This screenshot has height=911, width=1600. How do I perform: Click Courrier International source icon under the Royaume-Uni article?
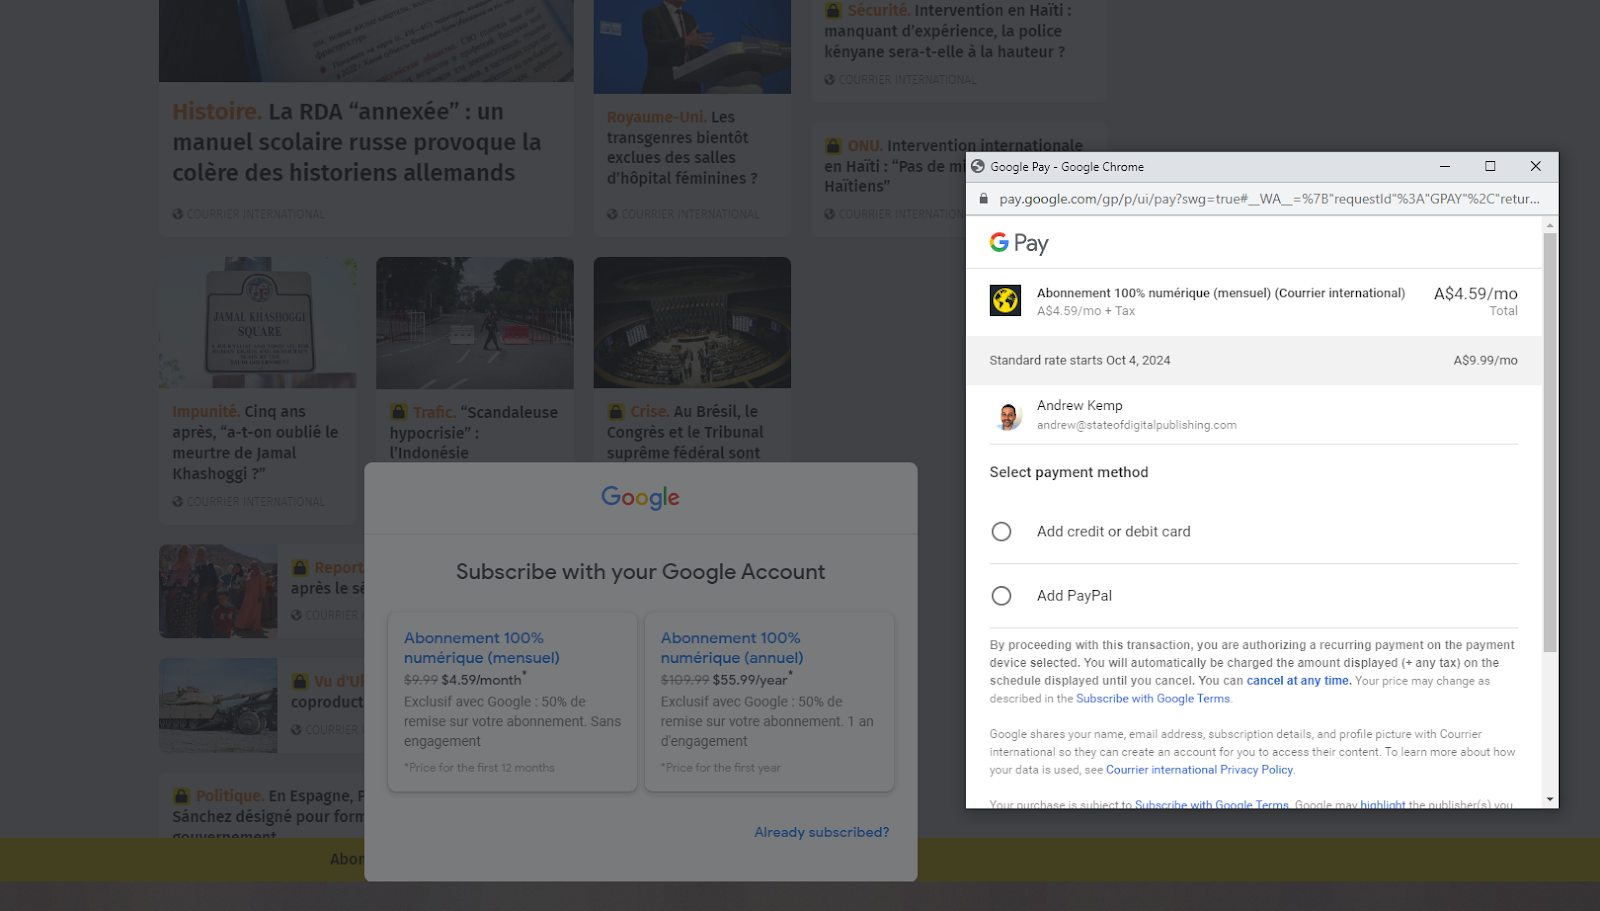(x=612, y=214)
